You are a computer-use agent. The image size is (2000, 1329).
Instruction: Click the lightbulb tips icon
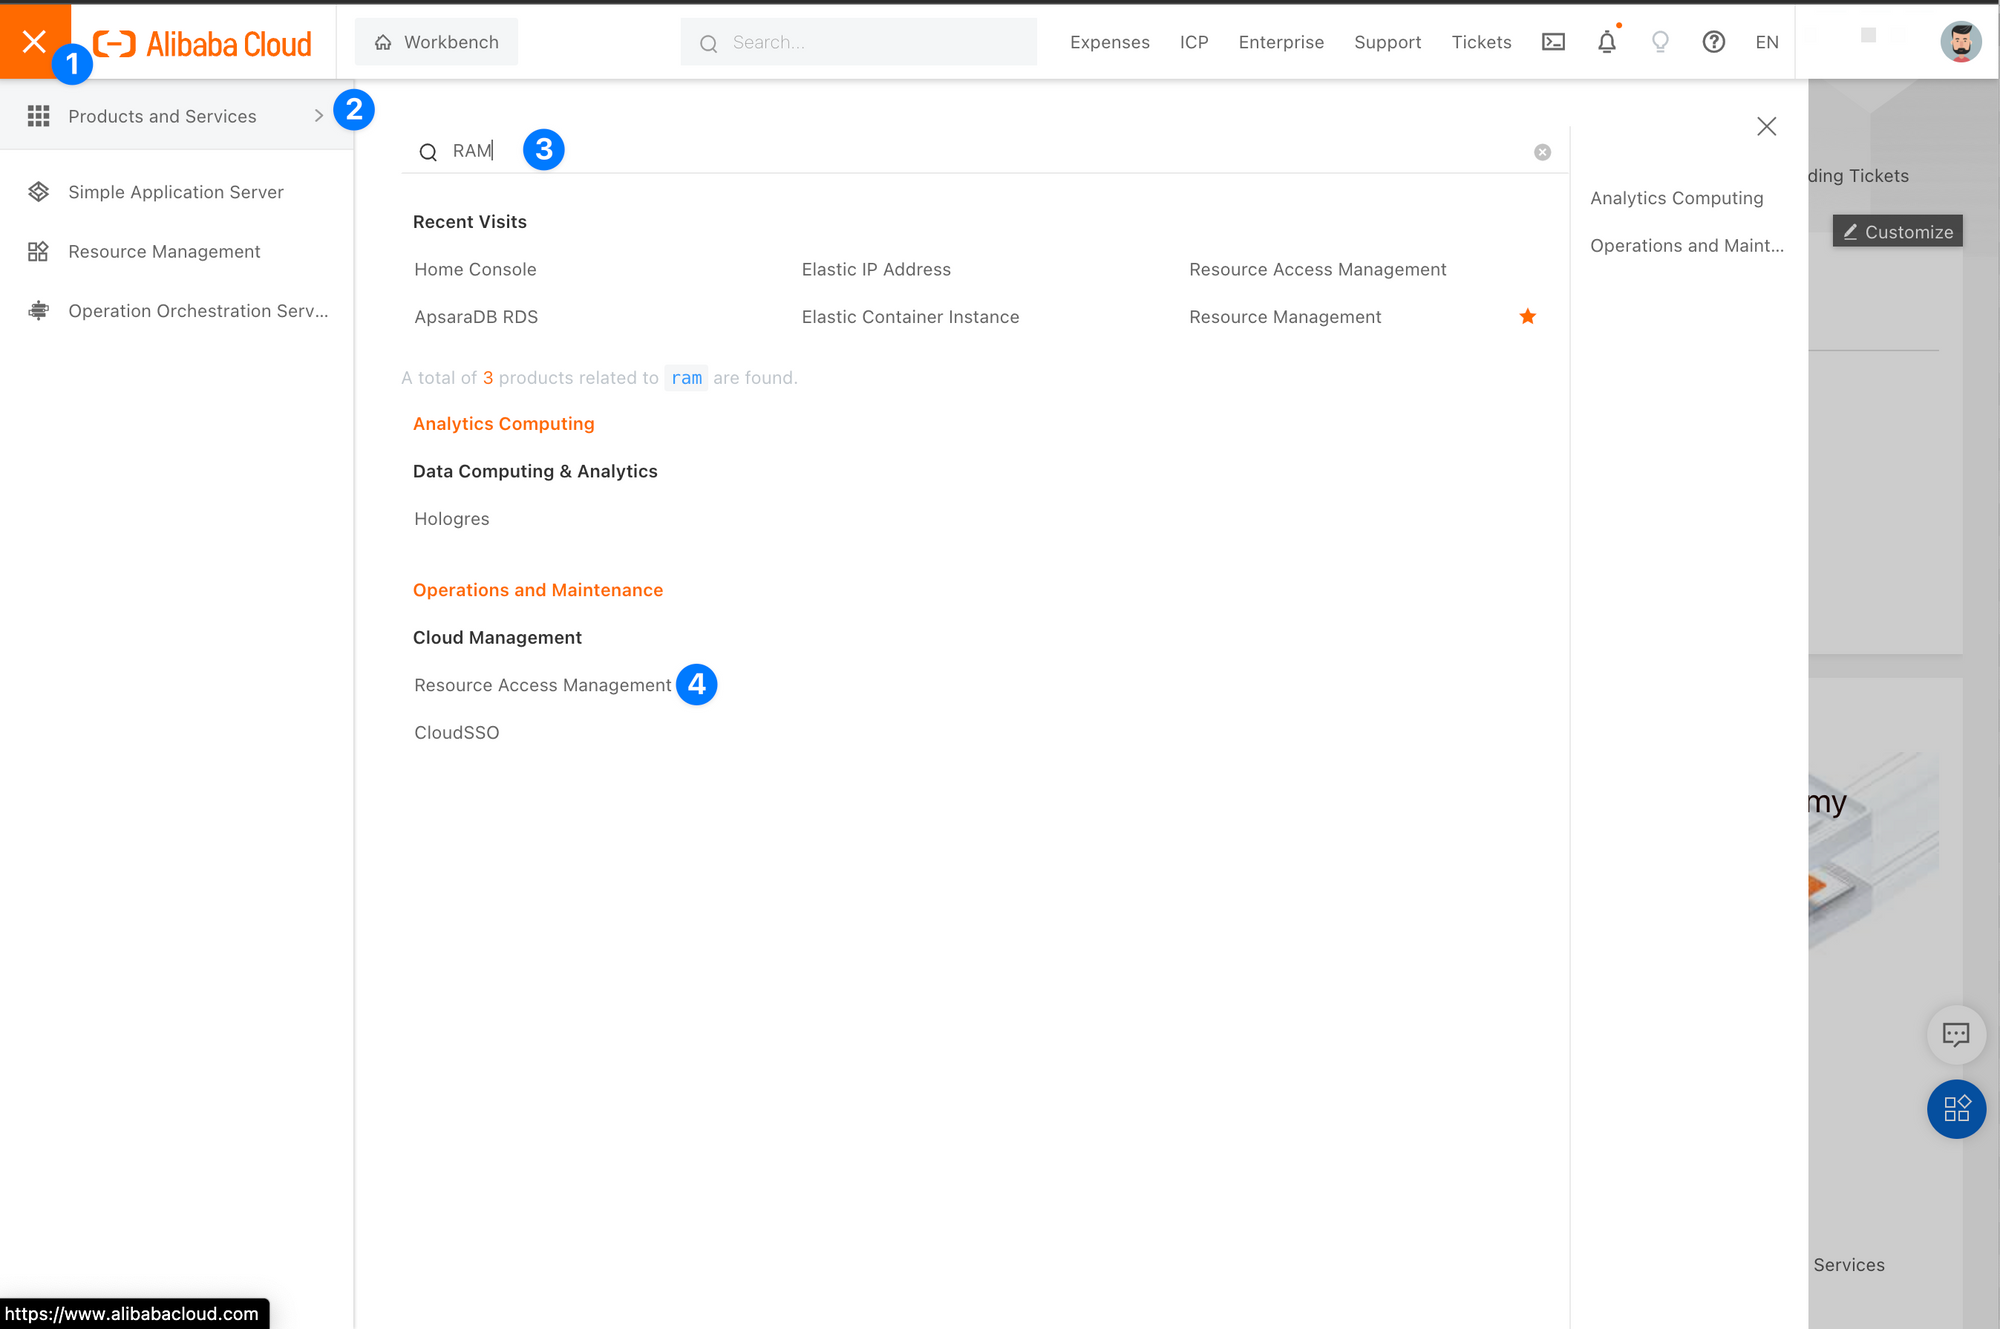[x=1660, y=42]
